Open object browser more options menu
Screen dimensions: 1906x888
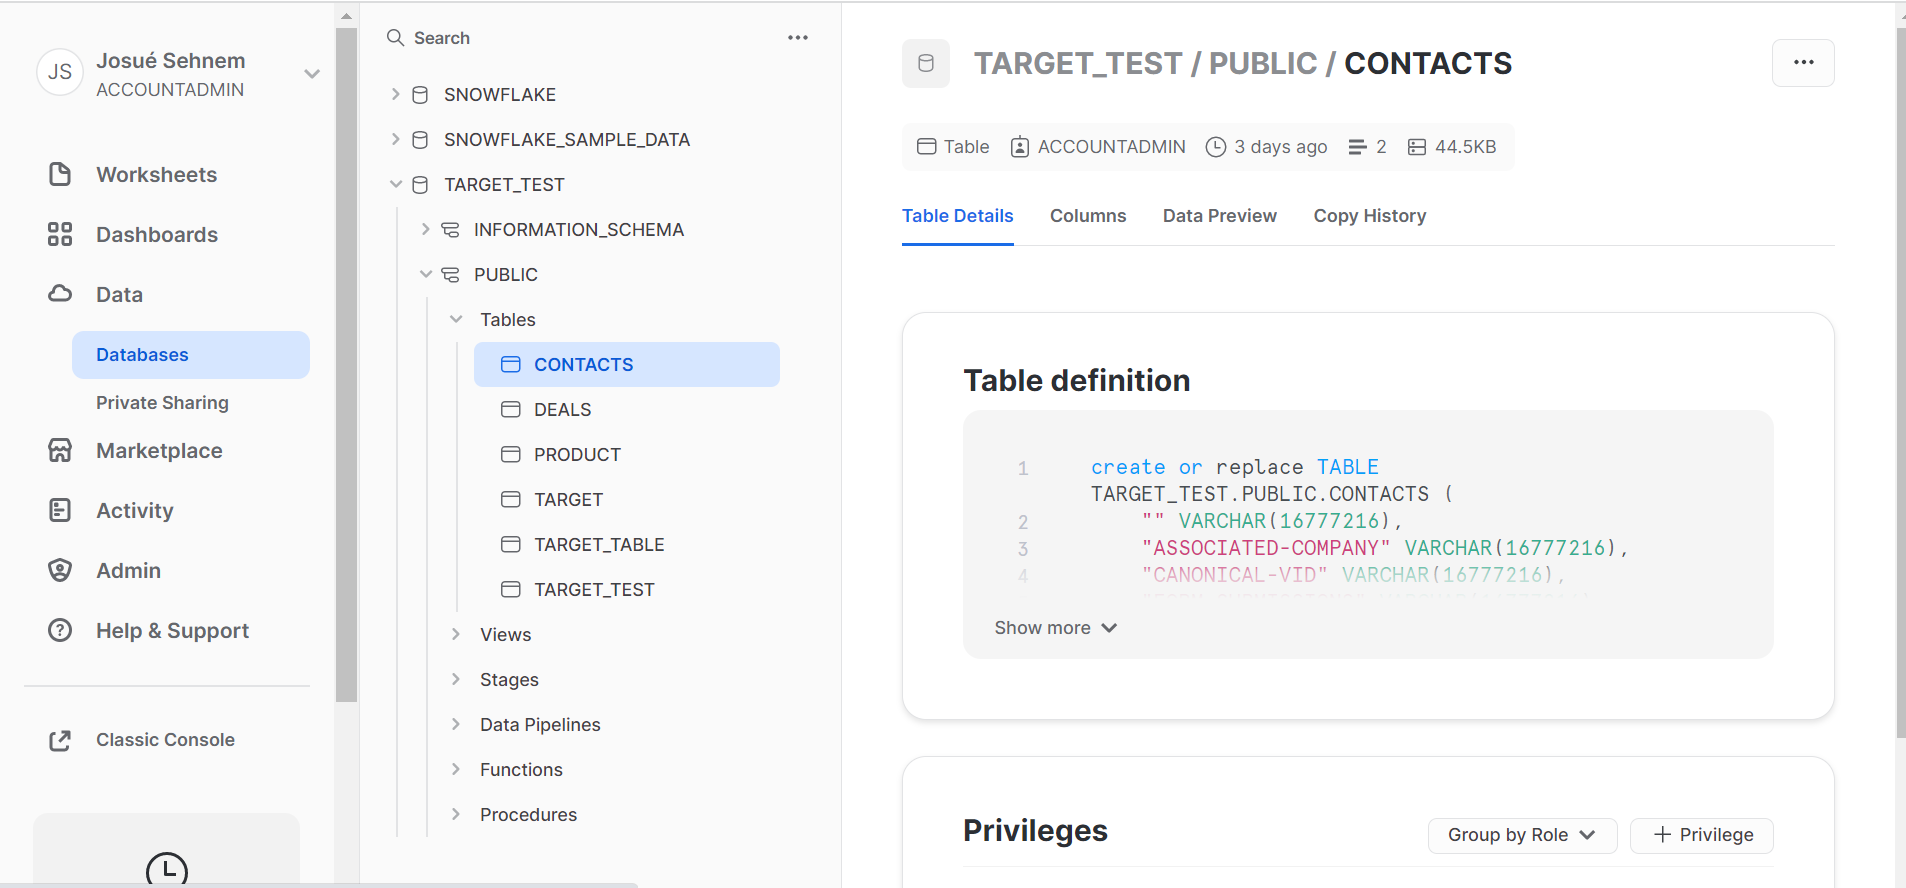798,38
